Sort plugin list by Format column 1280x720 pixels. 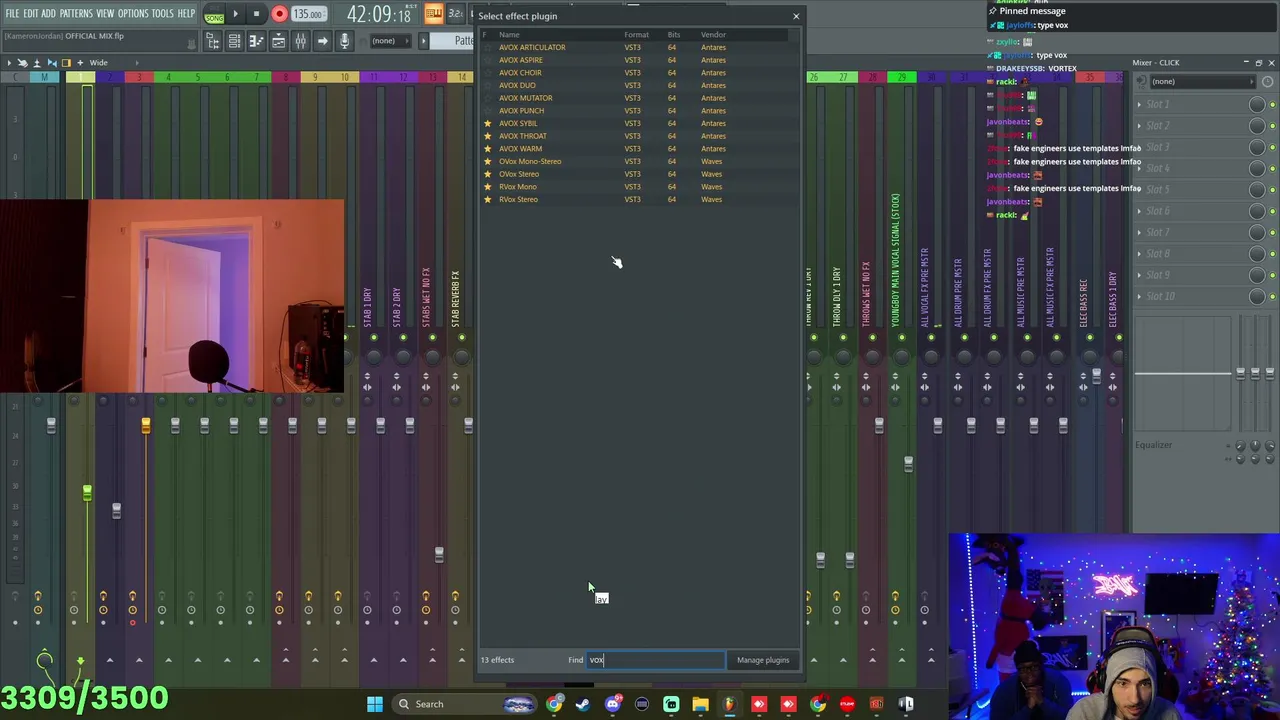tap(636, 35)
